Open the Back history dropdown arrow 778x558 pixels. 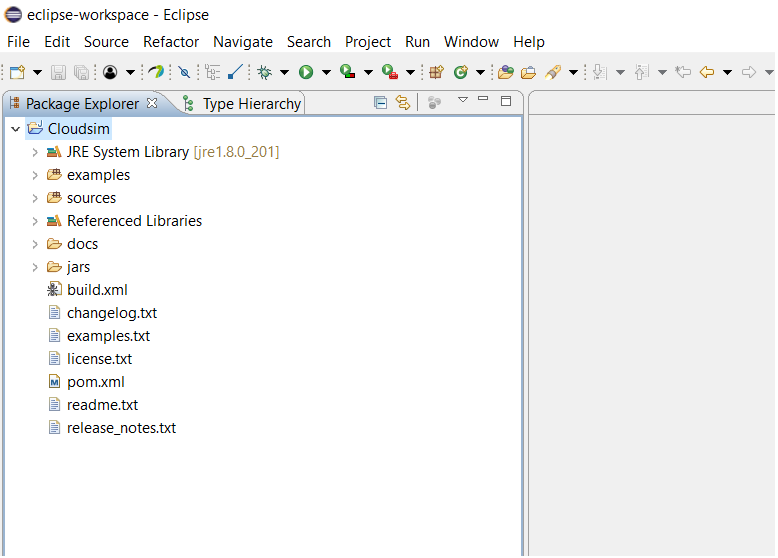click(727, 72)
